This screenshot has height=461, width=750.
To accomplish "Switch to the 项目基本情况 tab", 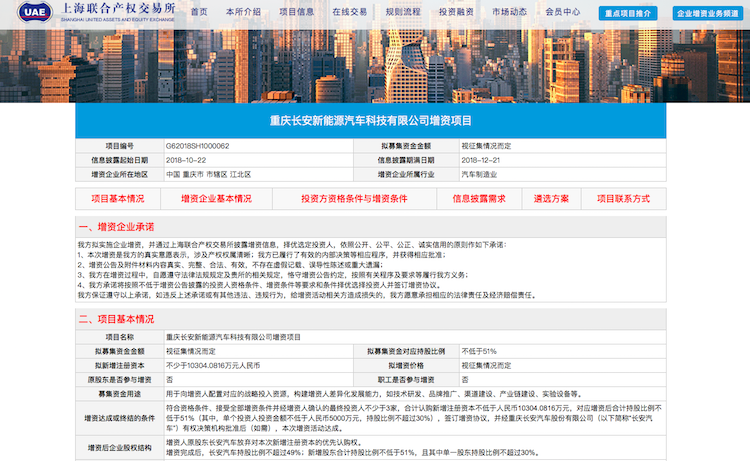I will (118, 198).
